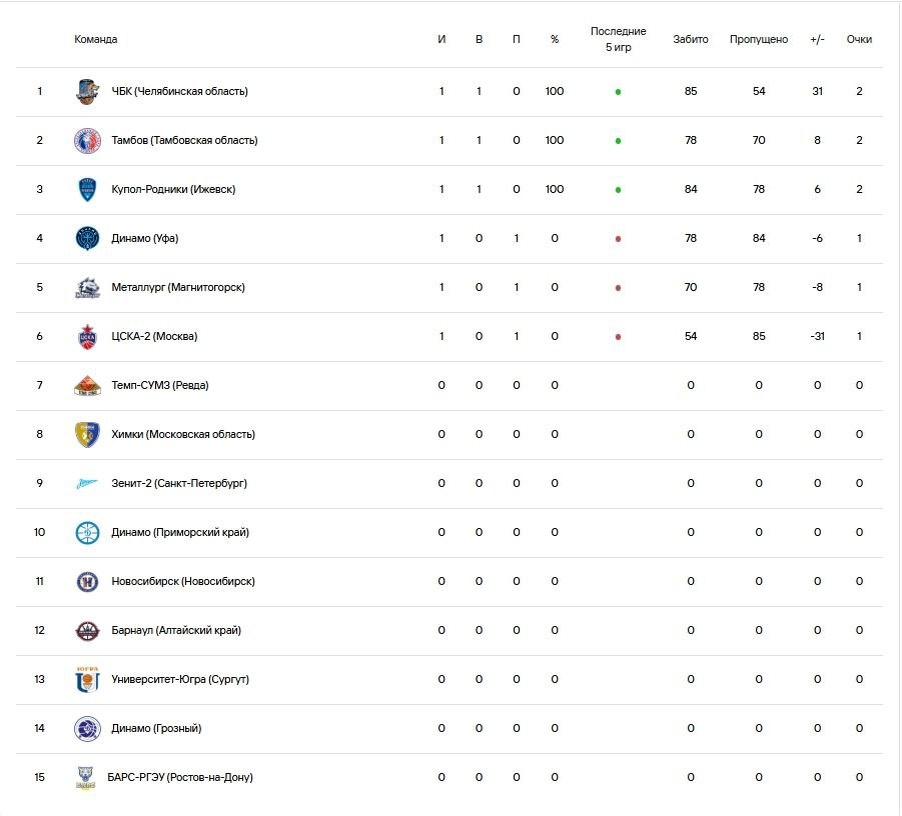Viewport: 902px width, 816px height.
Task: Open Металлург (Магнитогорск) team link
Action: point(178,287)
